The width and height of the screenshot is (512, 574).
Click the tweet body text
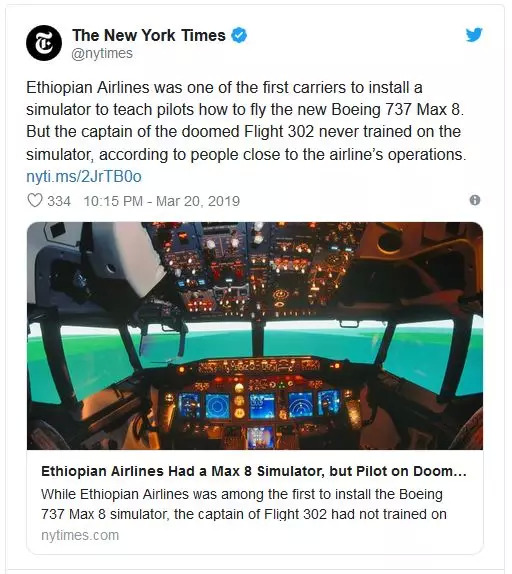click(246, 121)
